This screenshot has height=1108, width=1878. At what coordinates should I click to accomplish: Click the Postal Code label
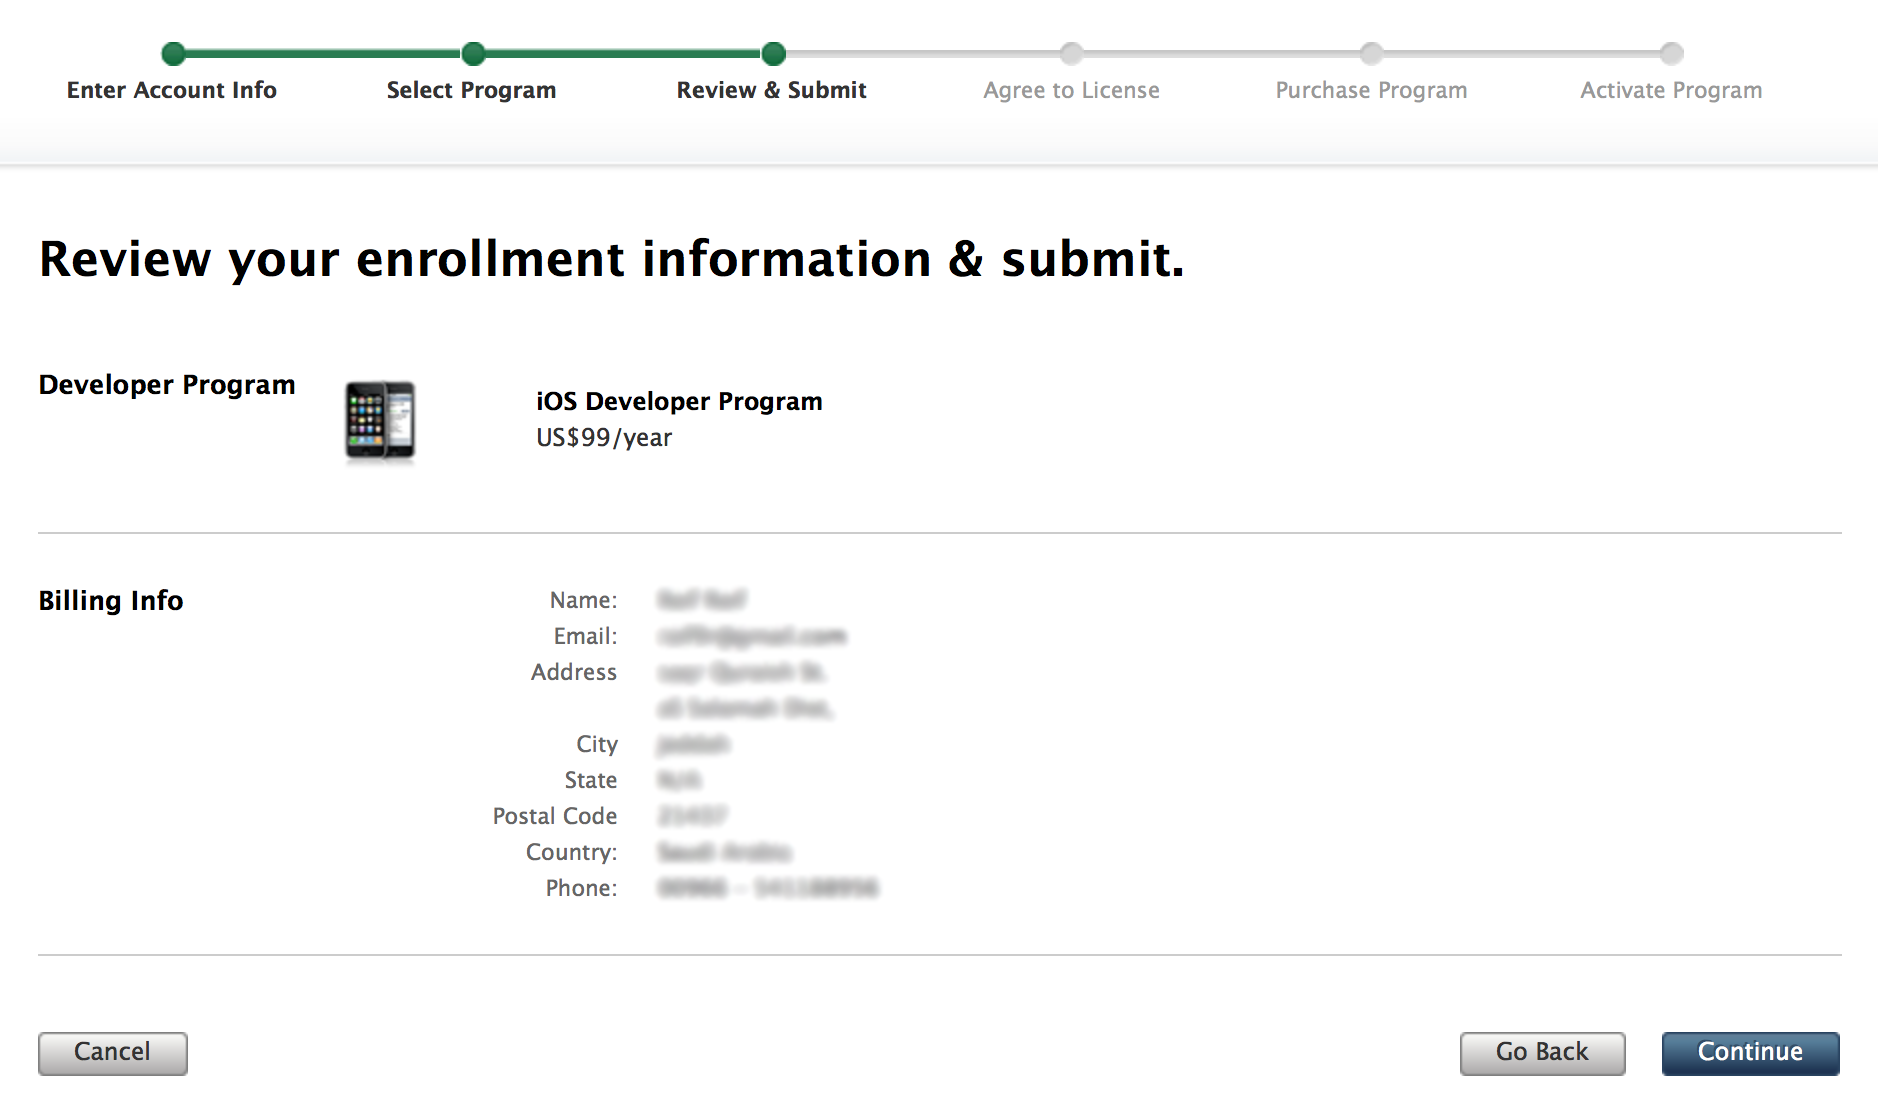[x=555, y=816]
